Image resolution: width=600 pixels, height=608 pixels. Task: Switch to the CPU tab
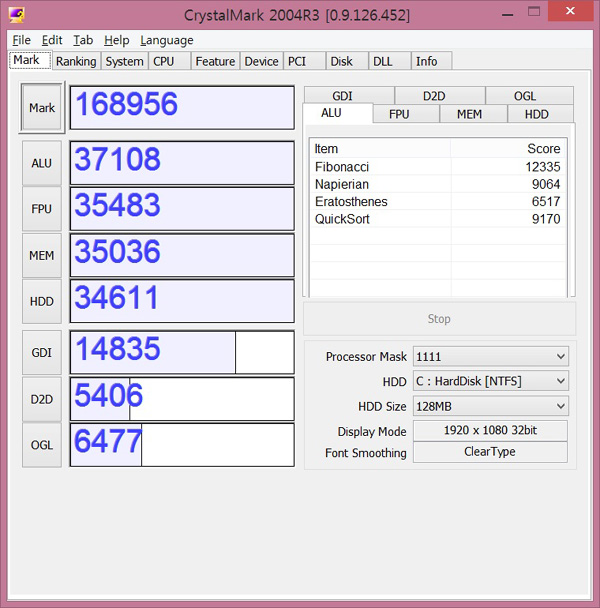tap(169, 61)
